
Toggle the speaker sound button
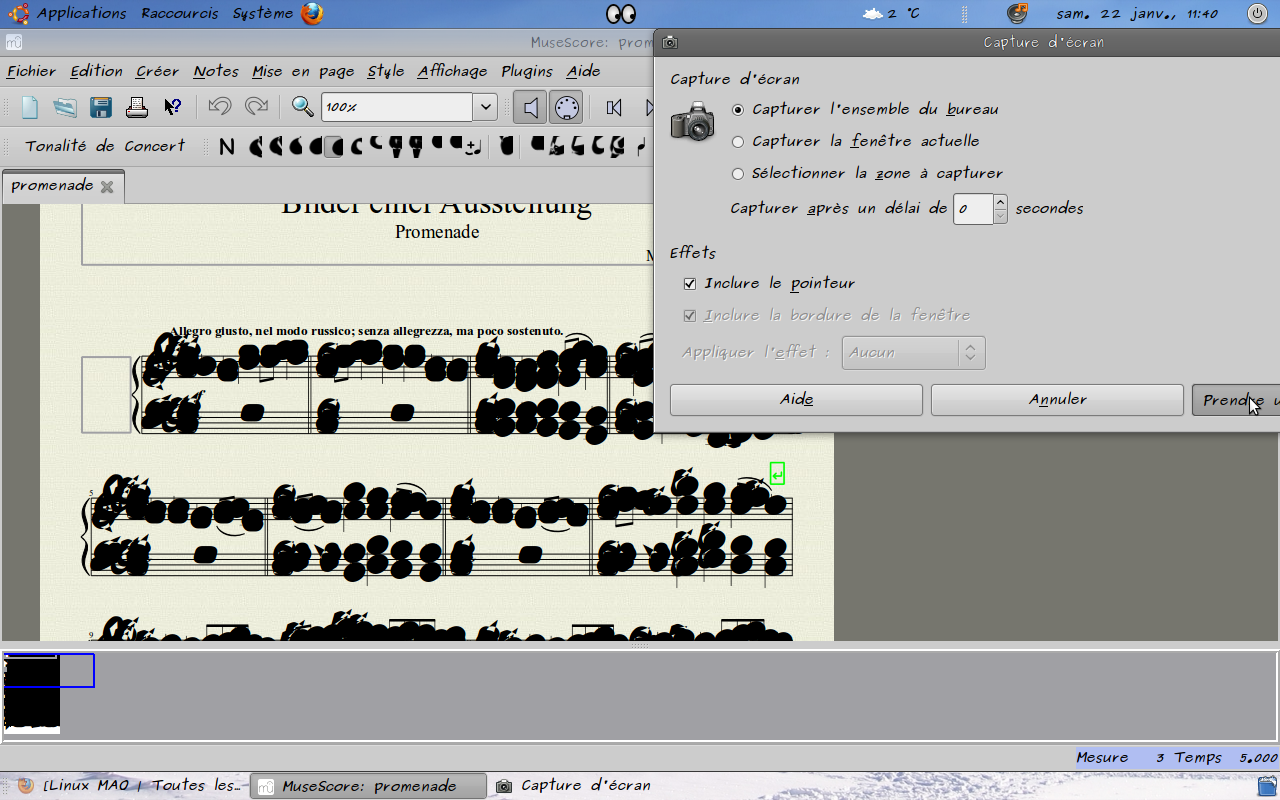pyautogui.click(x=530, y=107)
